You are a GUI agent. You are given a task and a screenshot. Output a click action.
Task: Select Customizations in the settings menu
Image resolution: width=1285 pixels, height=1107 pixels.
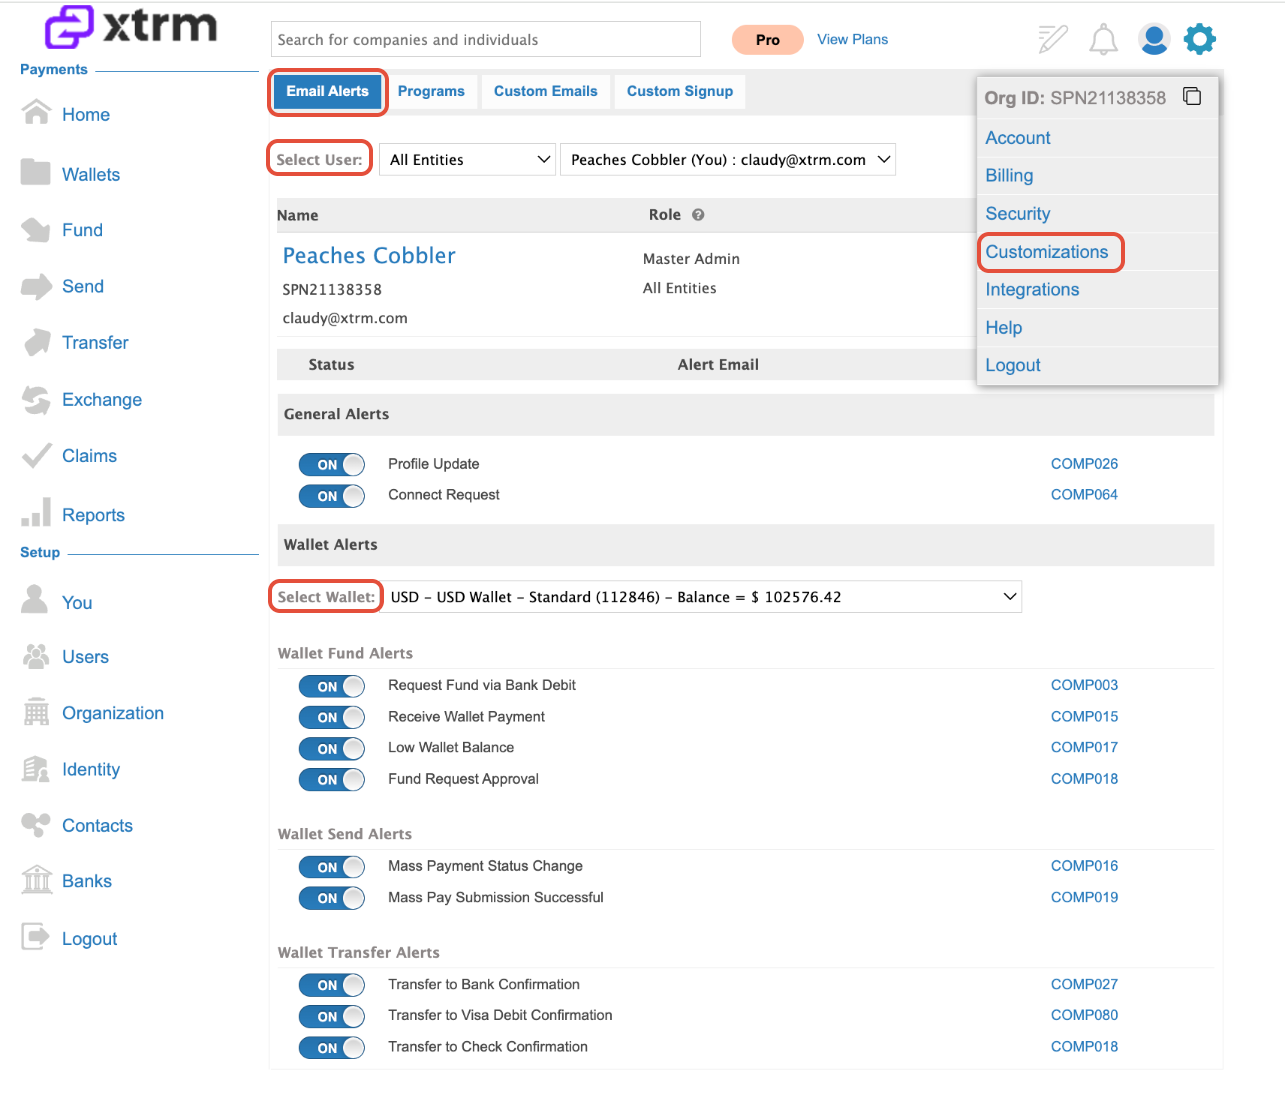click(x=1047, y=252)
